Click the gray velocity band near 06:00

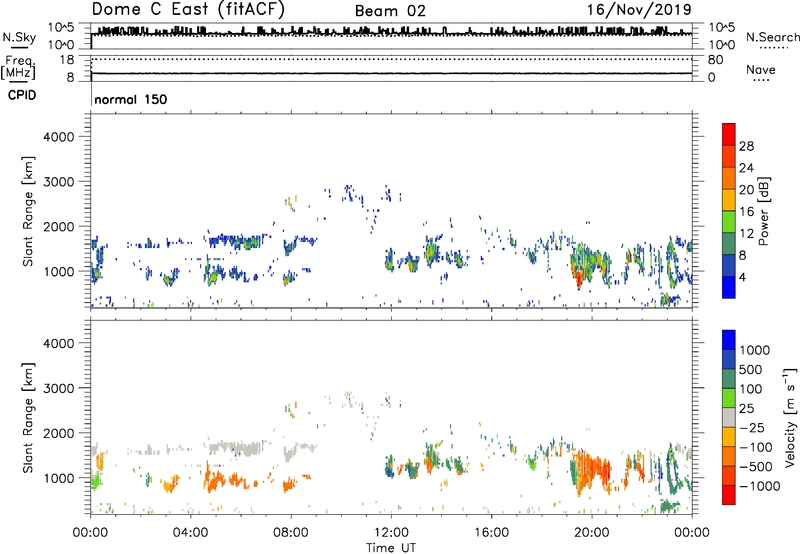pos(237,448)
